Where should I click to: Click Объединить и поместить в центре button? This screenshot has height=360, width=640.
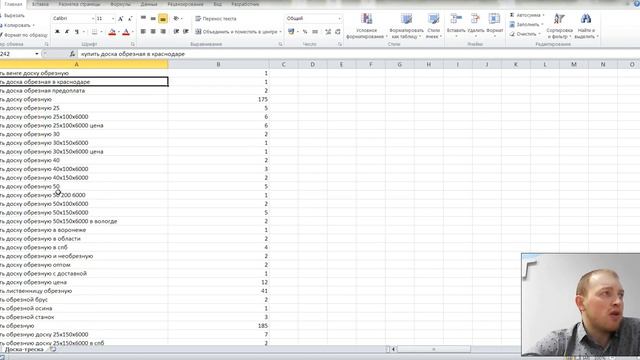point(236,31)
